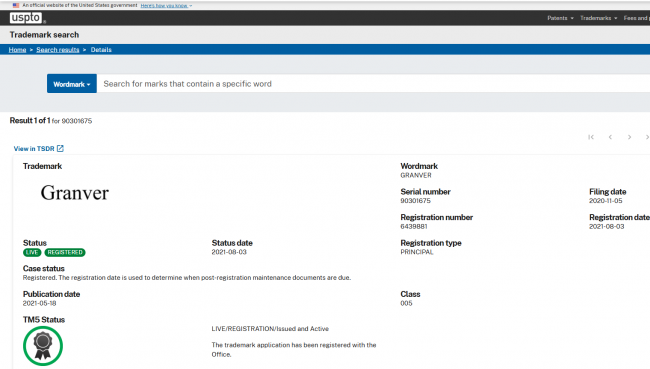The image size is (650, 369).
Task: Go to first result arrow icon
Action: [591, 137]
